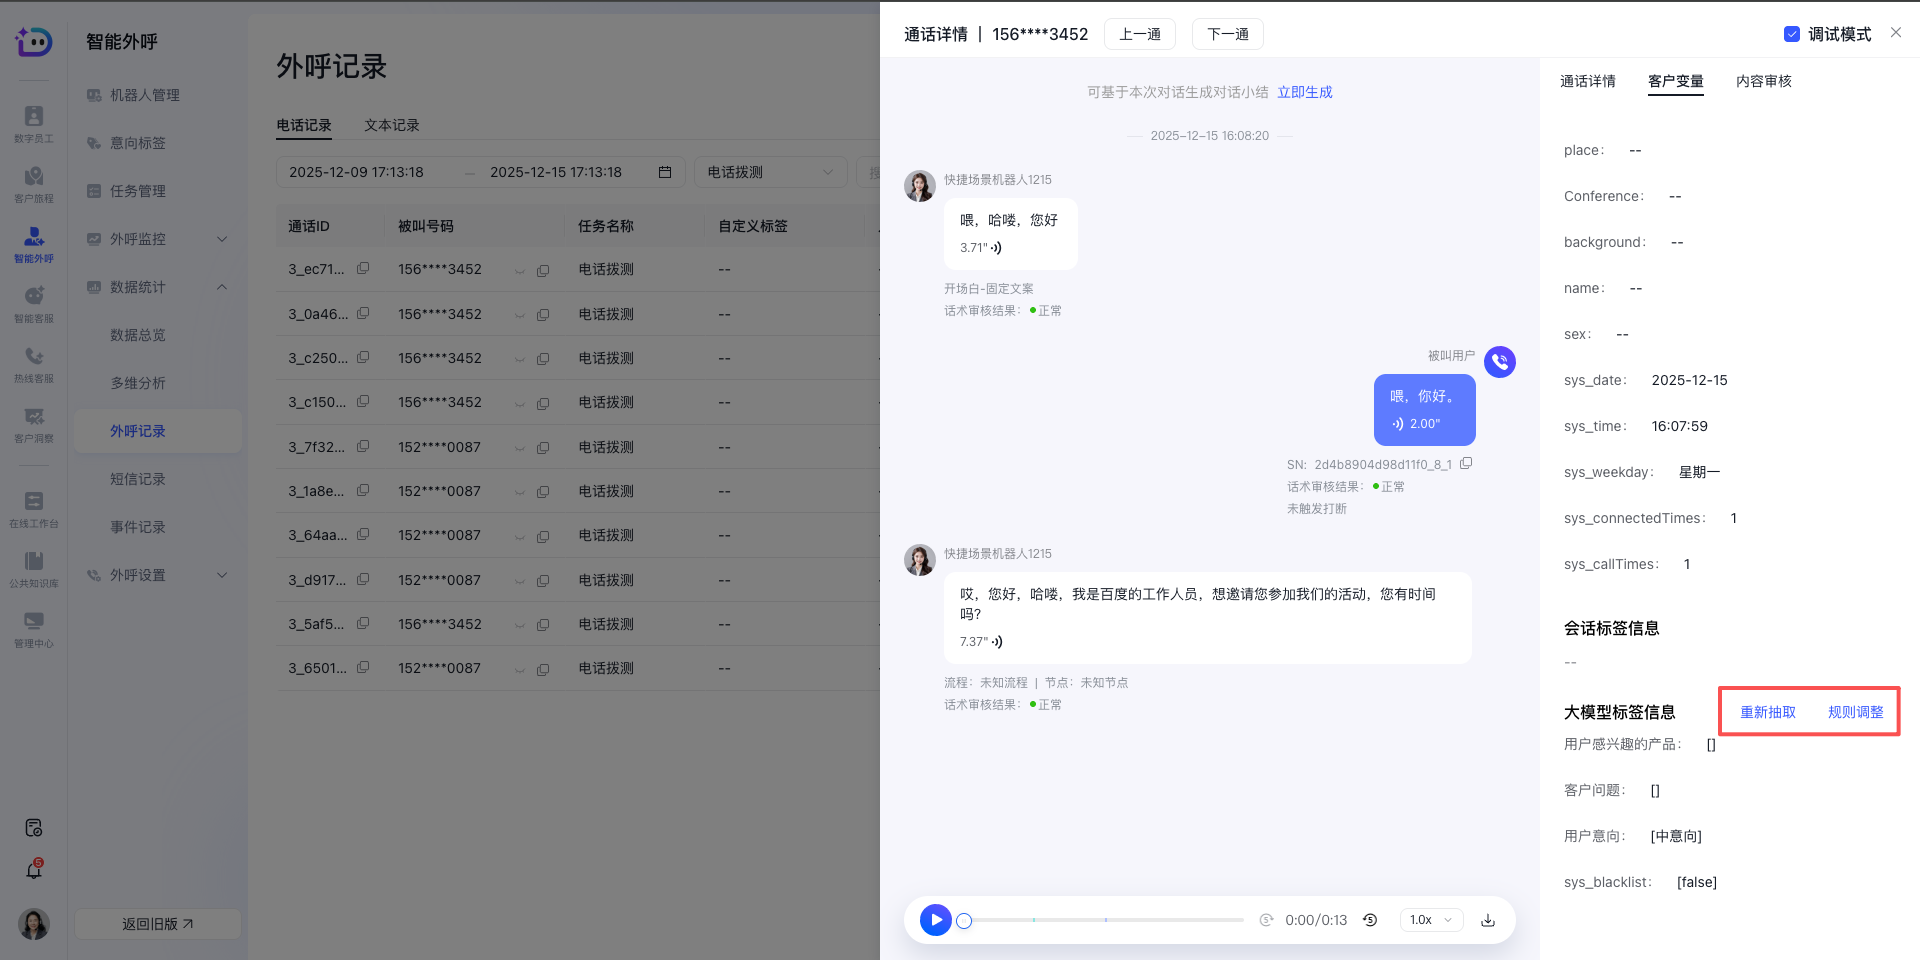Image resolution: width=1920 pixels, height=960 pixels.
Task: Download the call recording
Action: pos(1487,920)
